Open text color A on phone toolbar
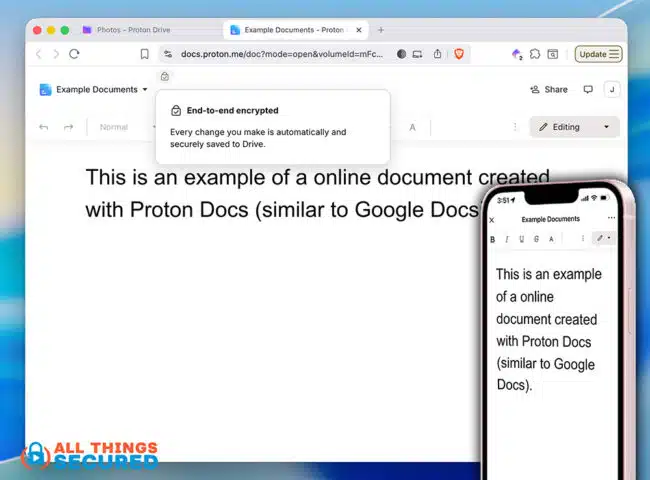Screen dimensions: 650x480 point(551,239)
